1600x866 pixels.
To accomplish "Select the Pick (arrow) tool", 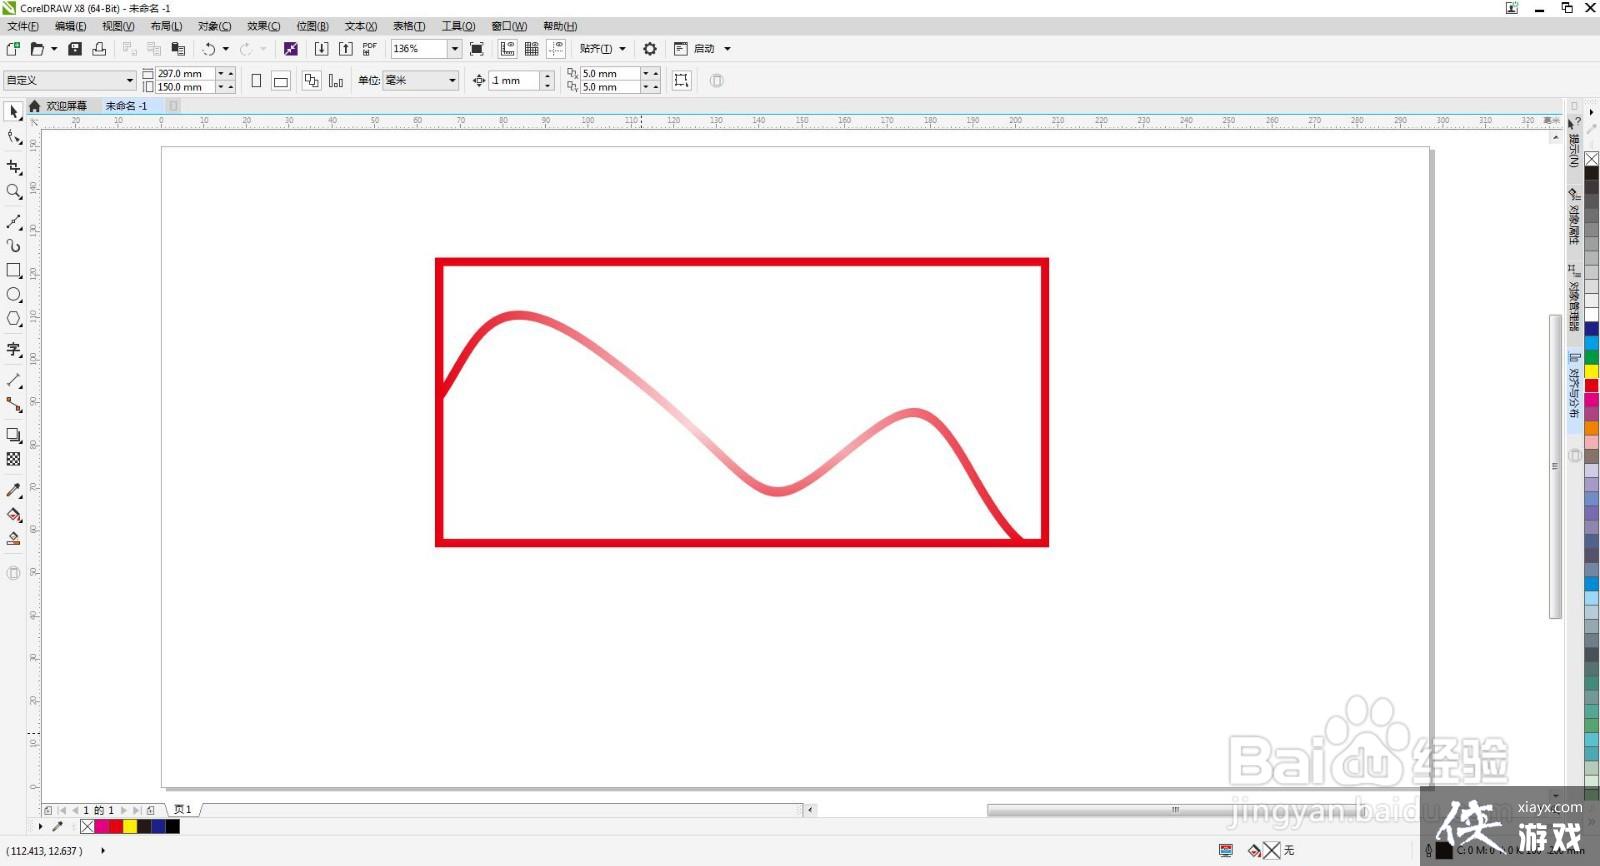I will 14,112.
